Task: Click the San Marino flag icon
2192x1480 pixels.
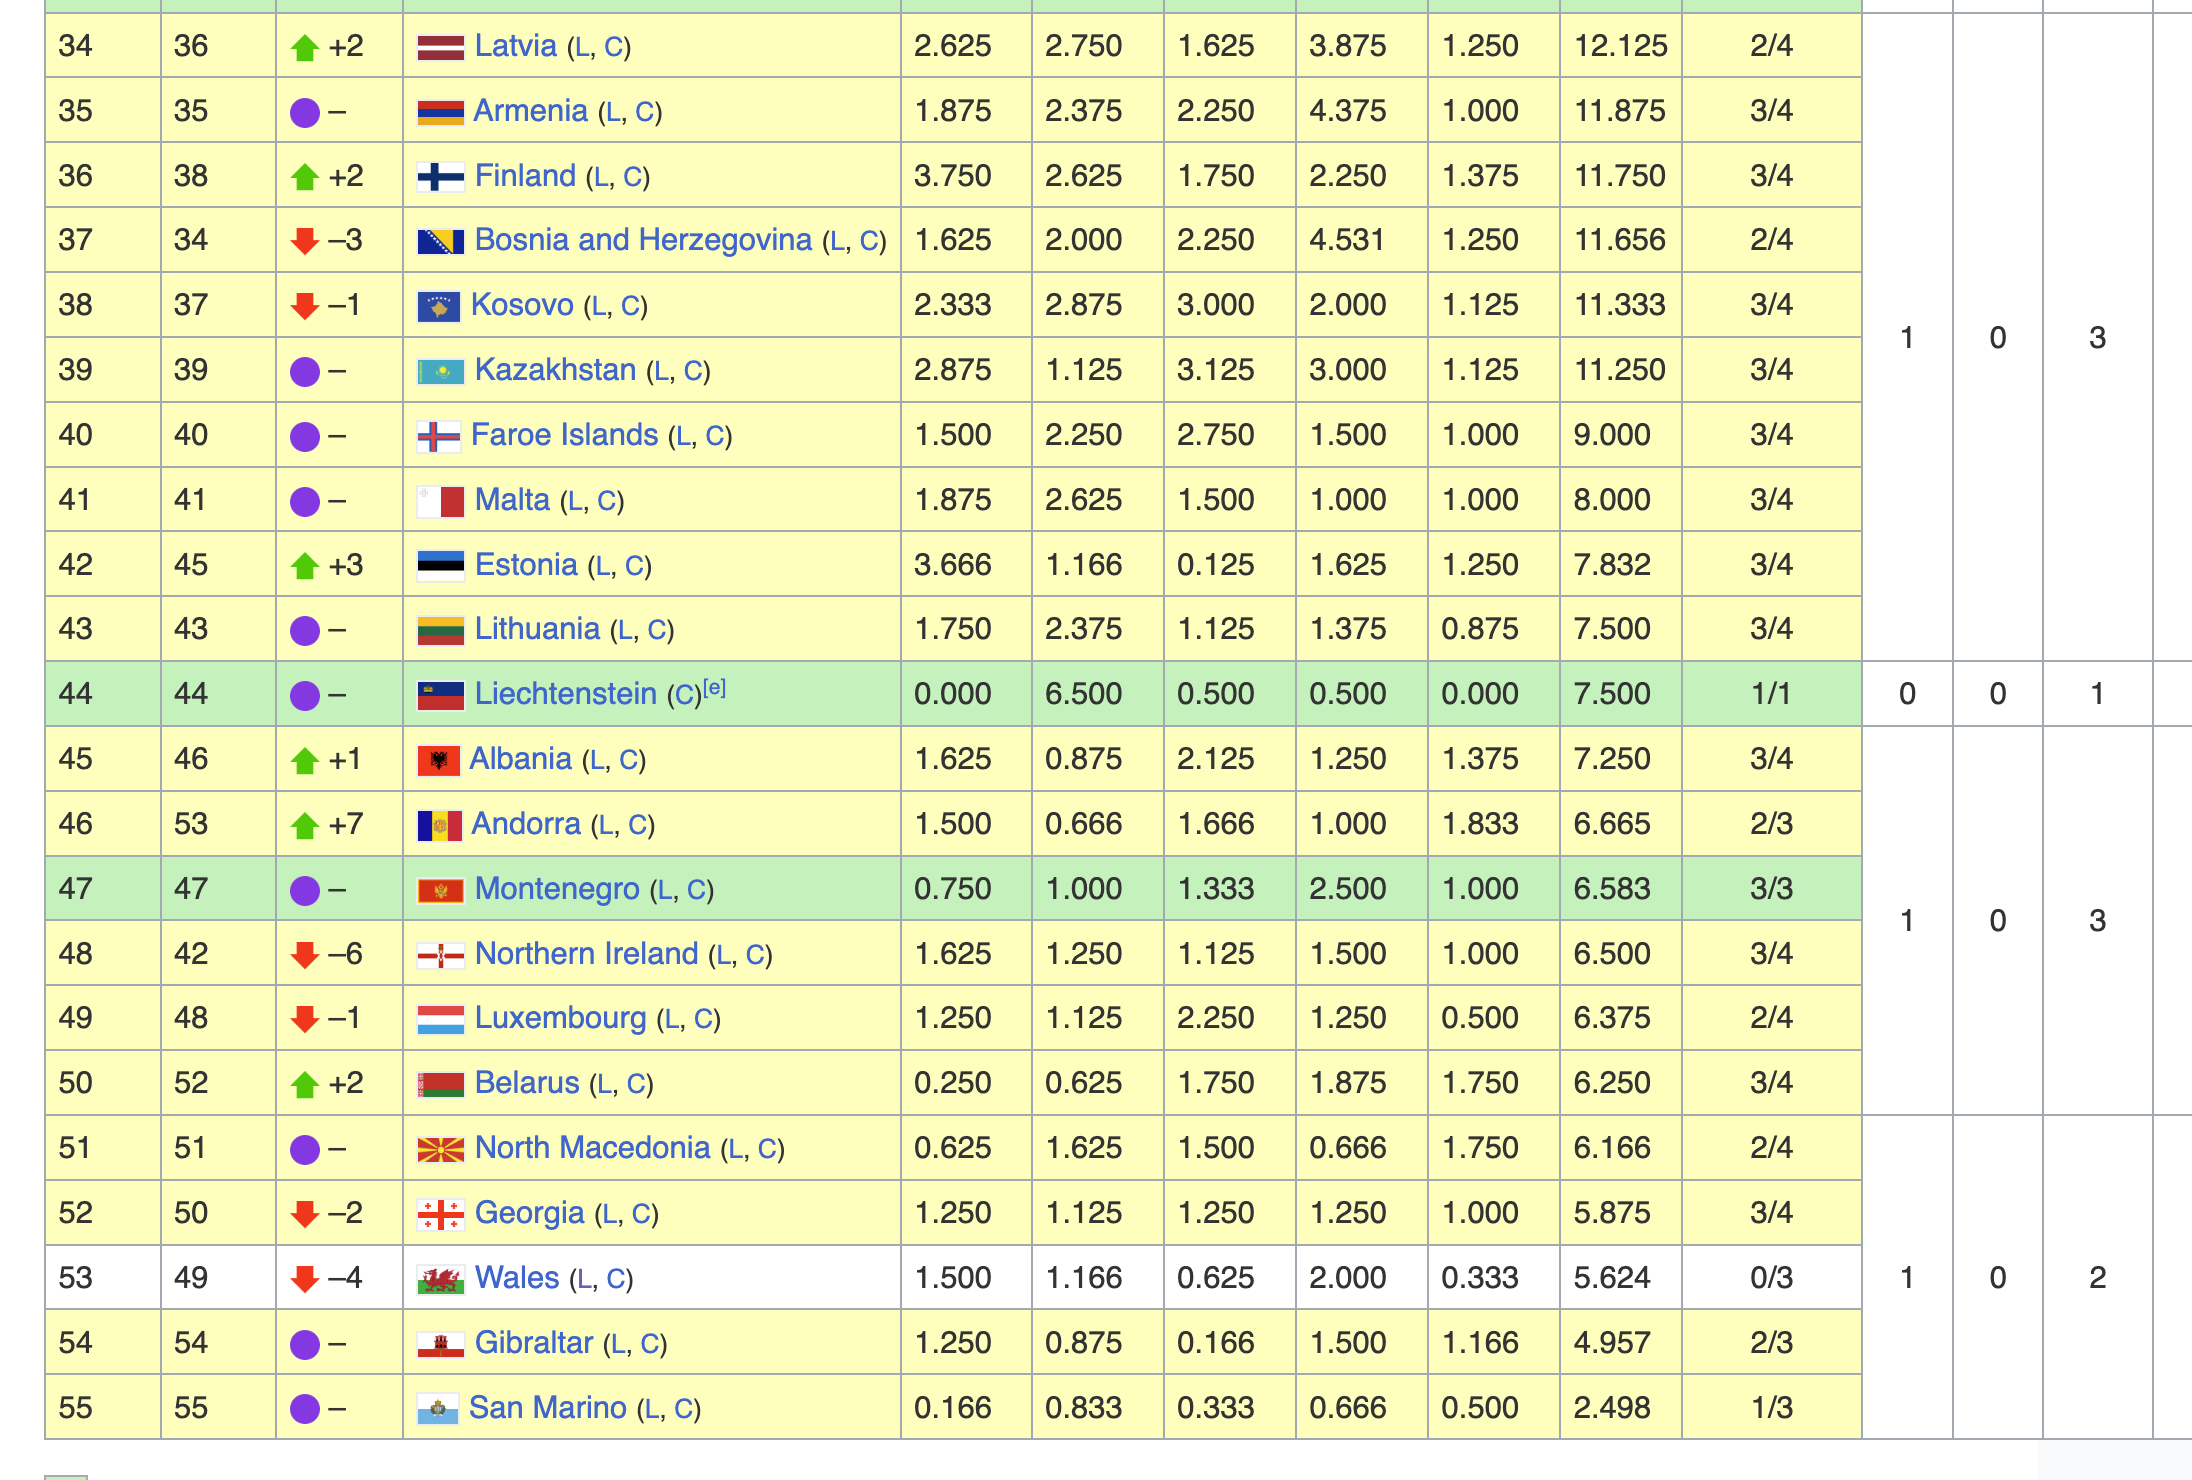Action: coord(437,1409)
